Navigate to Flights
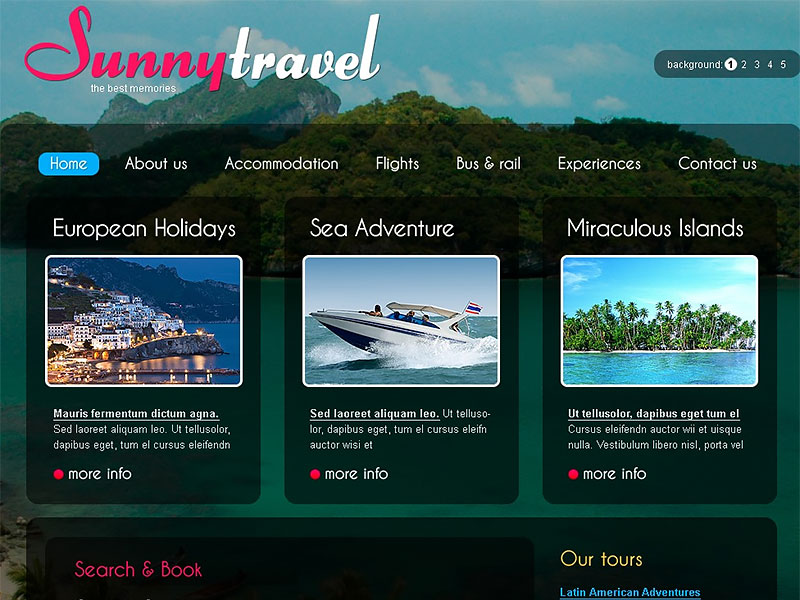 397,164
